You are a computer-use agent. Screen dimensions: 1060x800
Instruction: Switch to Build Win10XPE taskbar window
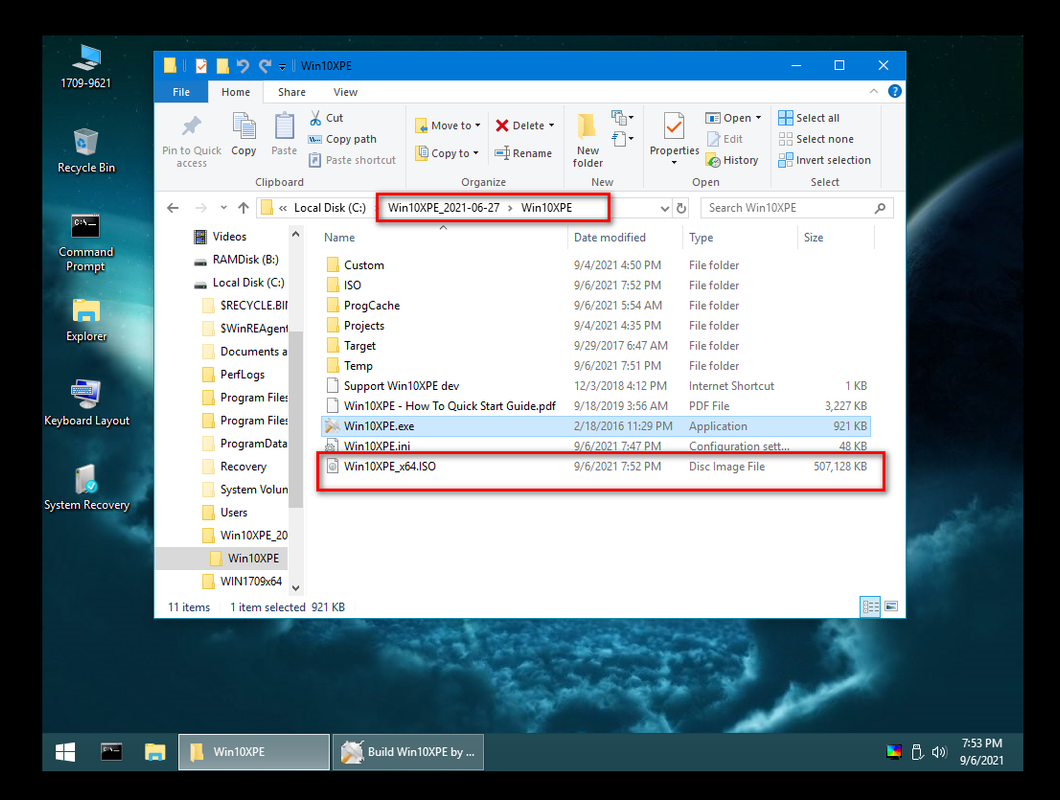(408, 752)
